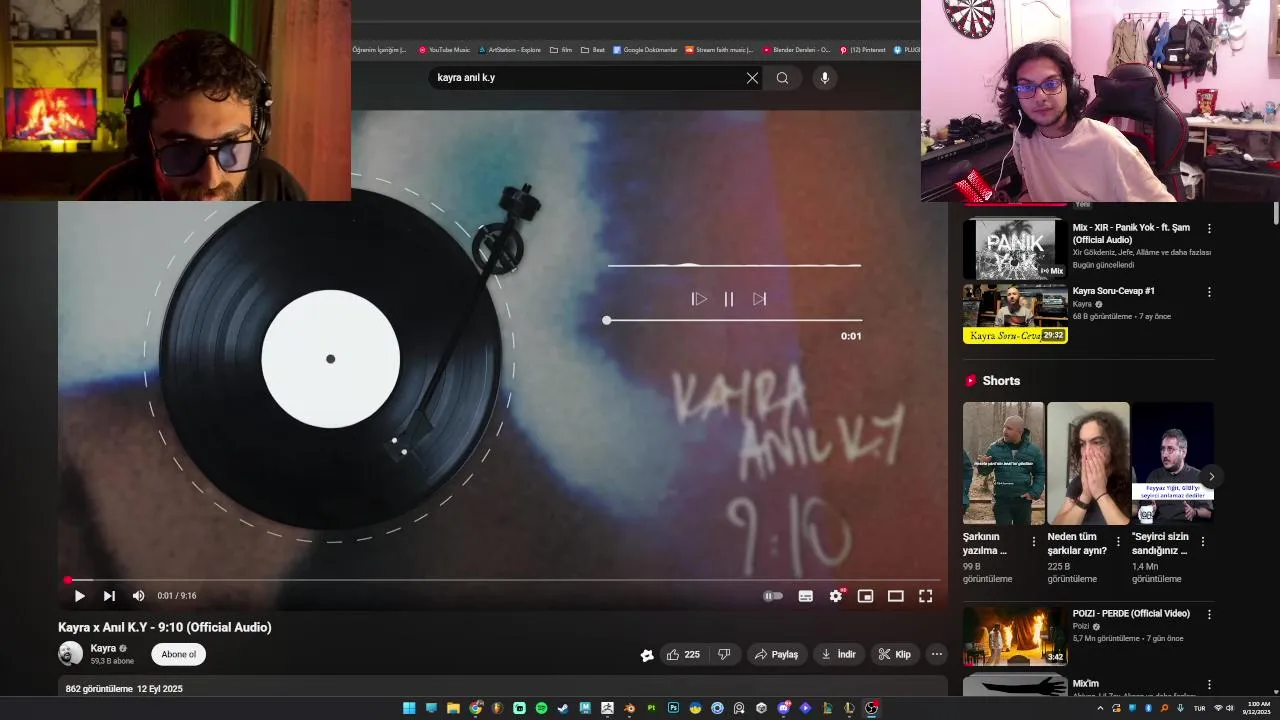Open player settings gear
This screenshot has width=1280, height=720.
[836, 596]
